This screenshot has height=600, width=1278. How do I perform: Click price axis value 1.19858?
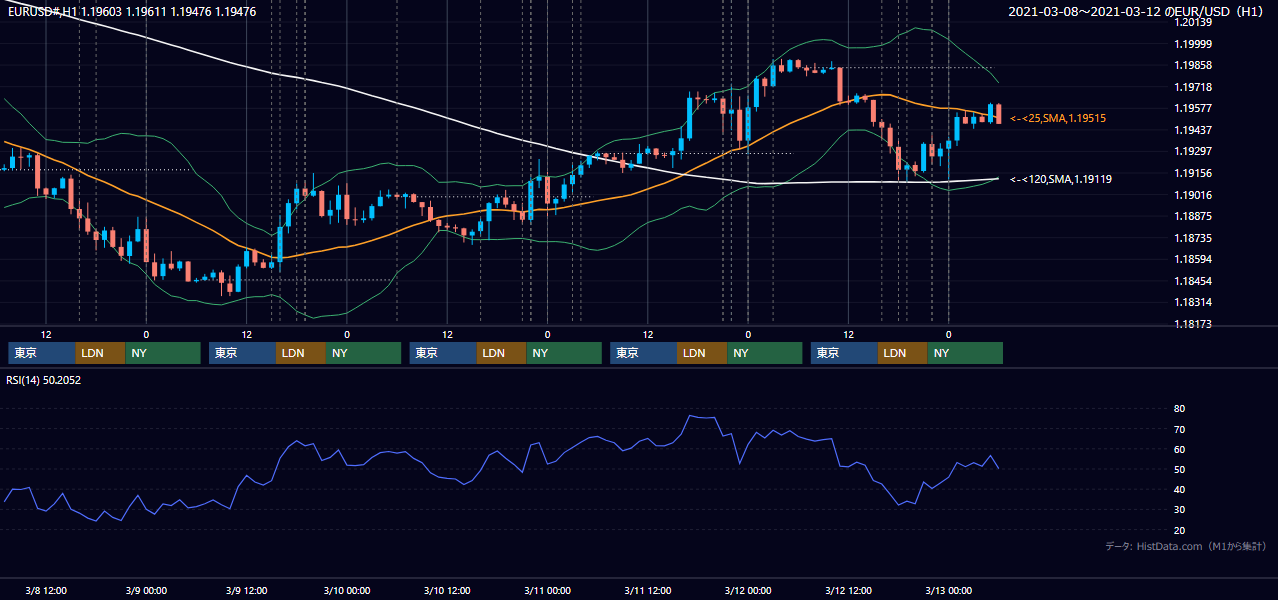click(x=1193, y=65)
